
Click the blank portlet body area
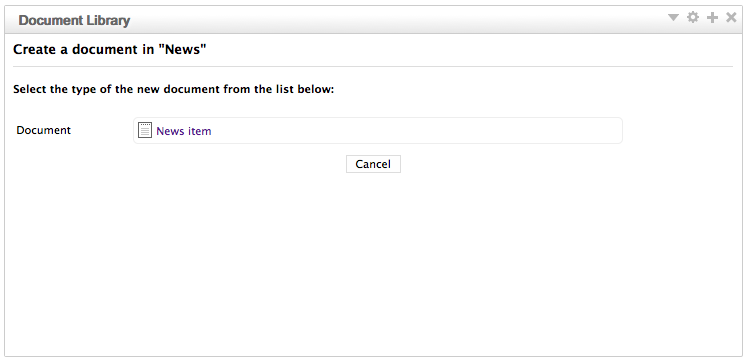(x=373, y=262)
